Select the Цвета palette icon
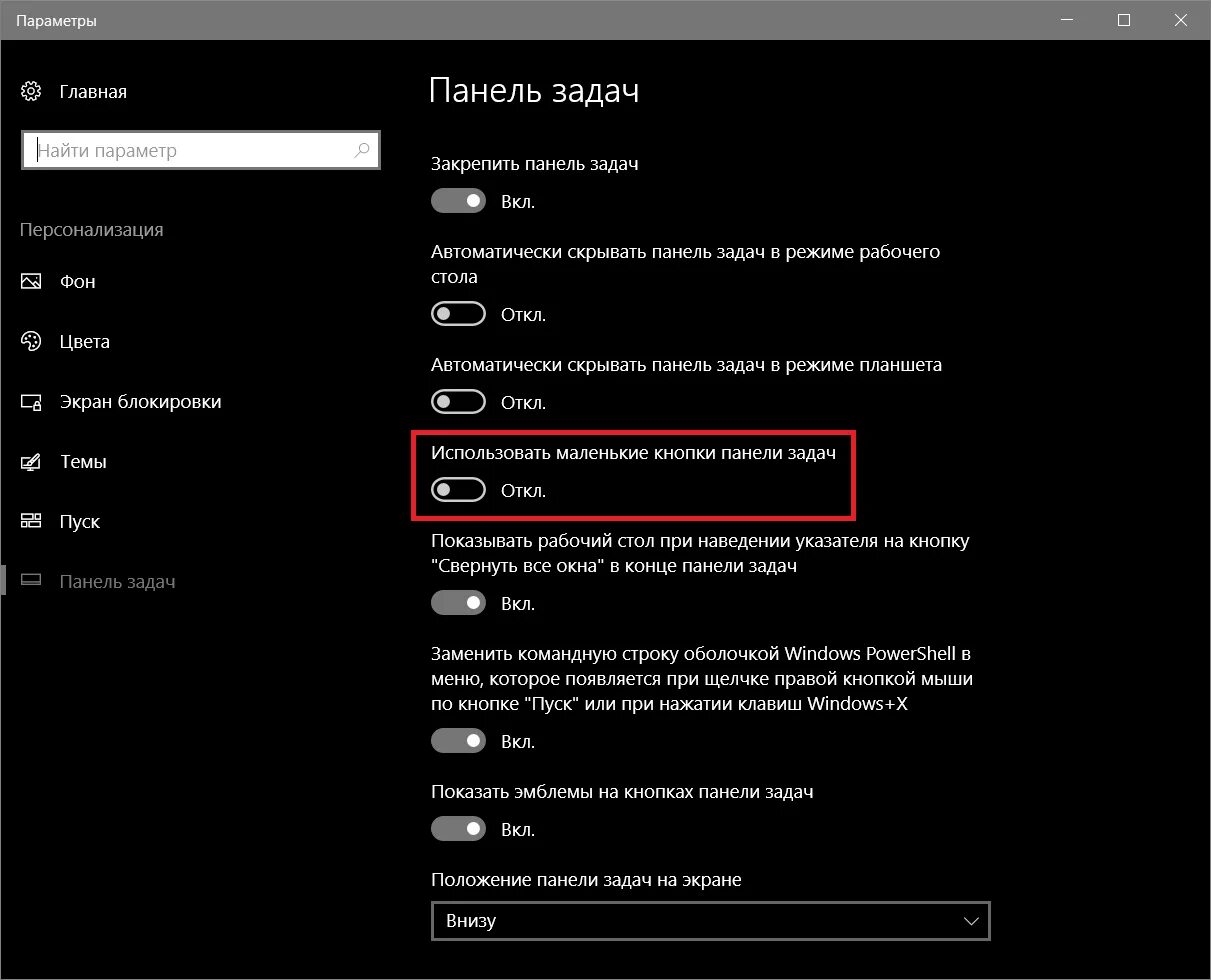The height and width of the screenshot is (980, 1211). pos(31,342)
